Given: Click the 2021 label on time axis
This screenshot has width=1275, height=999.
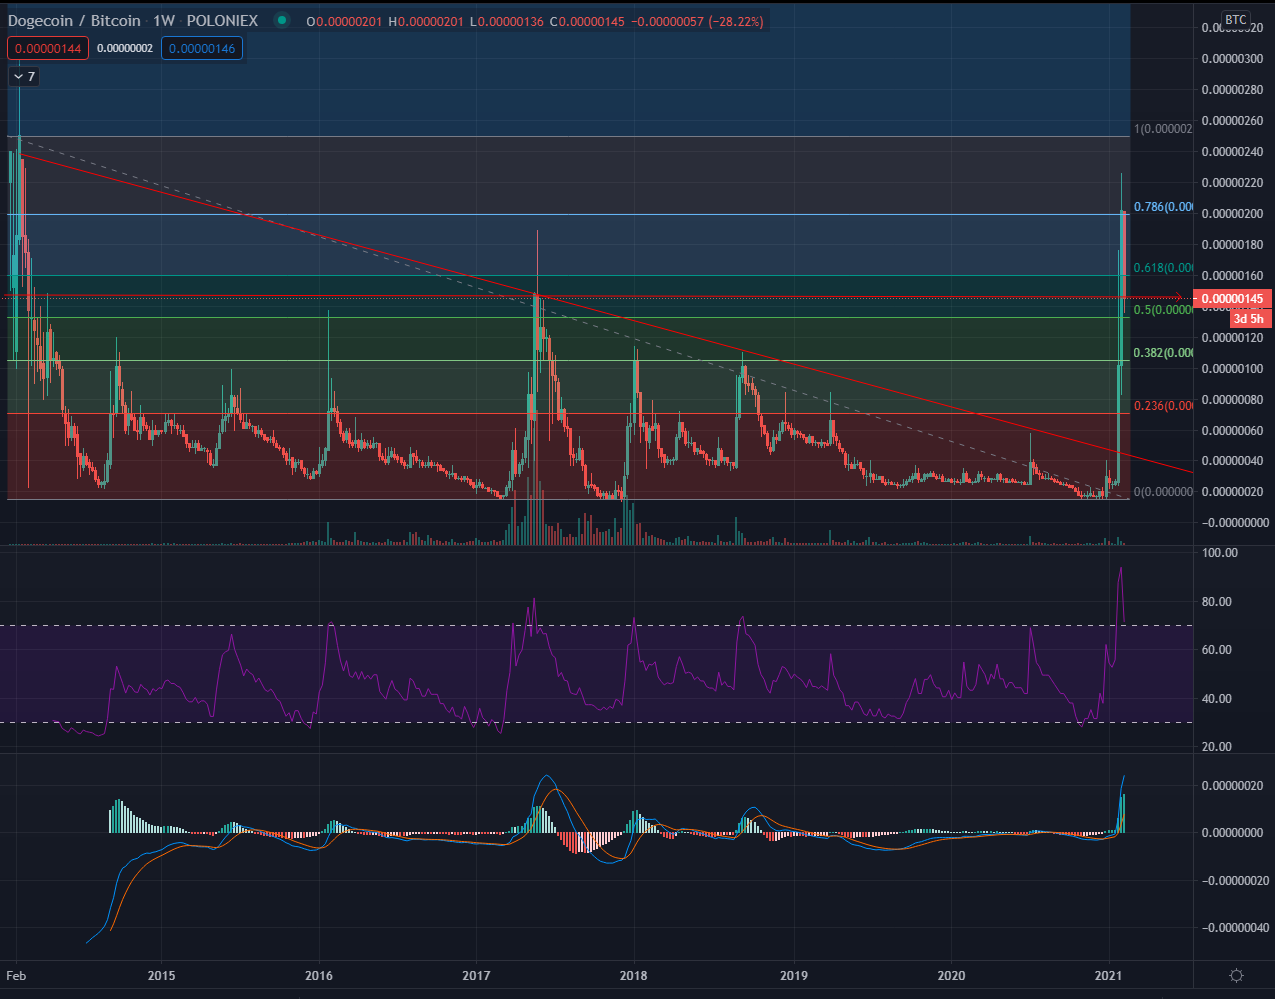Looking at the screenshot, I should (1108, 975).
